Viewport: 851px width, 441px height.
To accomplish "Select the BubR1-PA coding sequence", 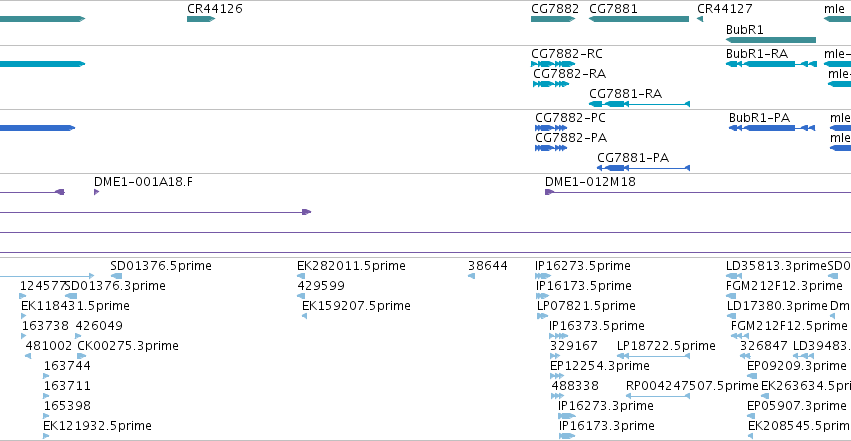I will tap(772, 128).
